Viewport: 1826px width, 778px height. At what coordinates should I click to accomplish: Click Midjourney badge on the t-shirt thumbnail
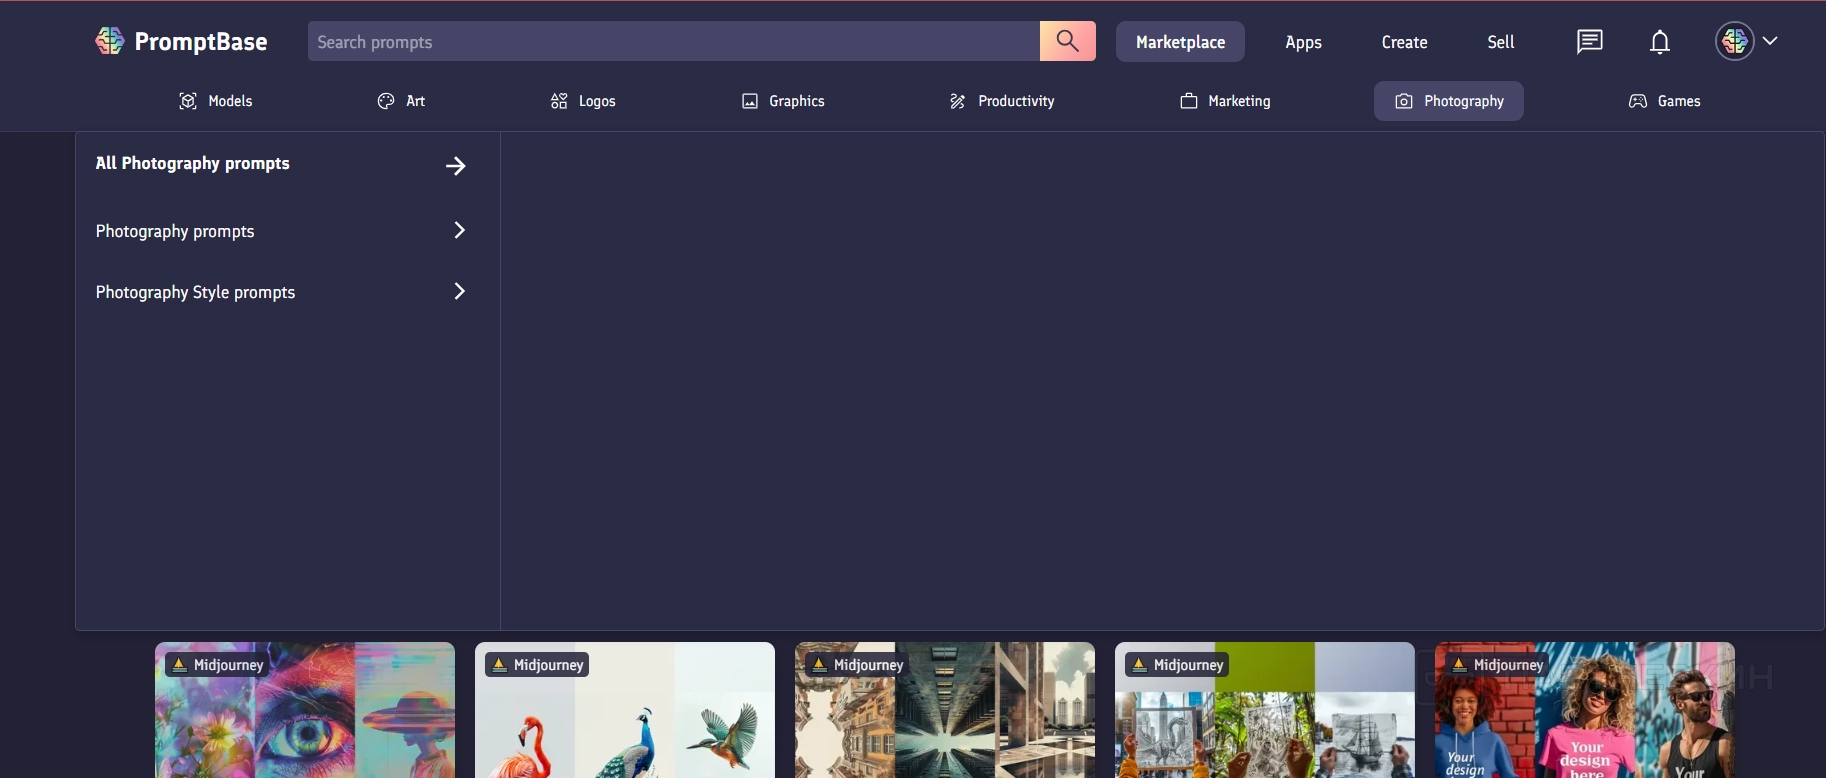click(x=1497, y=665)
